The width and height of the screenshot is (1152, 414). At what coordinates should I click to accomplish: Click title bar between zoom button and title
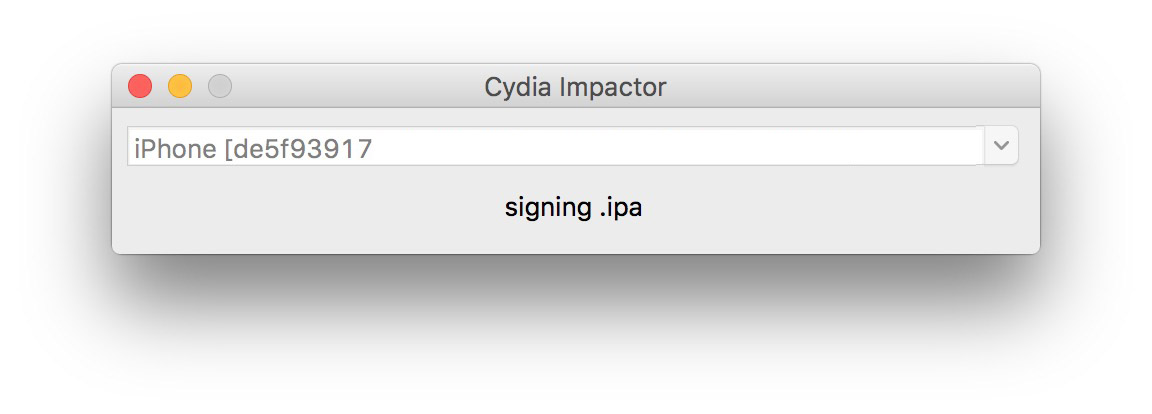[x=350, y=87]
